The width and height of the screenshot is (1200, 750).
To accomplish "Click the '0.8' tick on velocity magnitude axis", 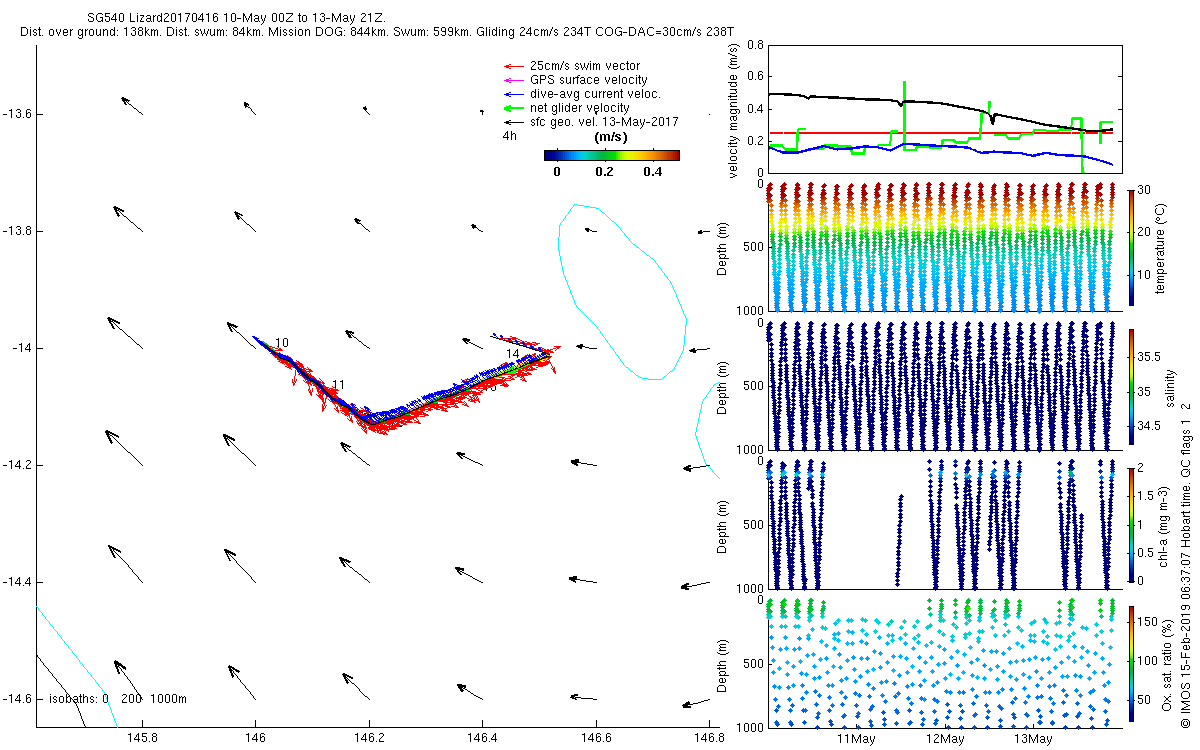I will (x=755, y=46).
